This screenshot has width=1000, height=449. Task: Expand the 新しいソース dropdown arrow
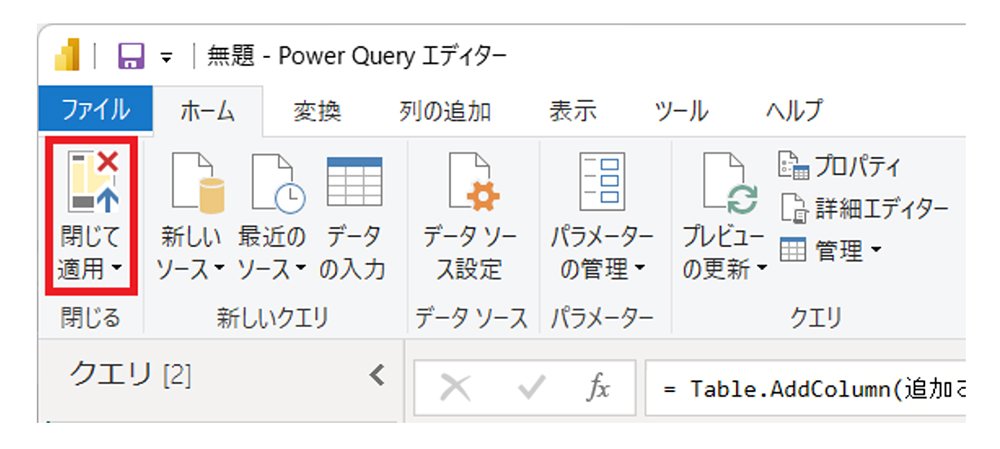219,270
